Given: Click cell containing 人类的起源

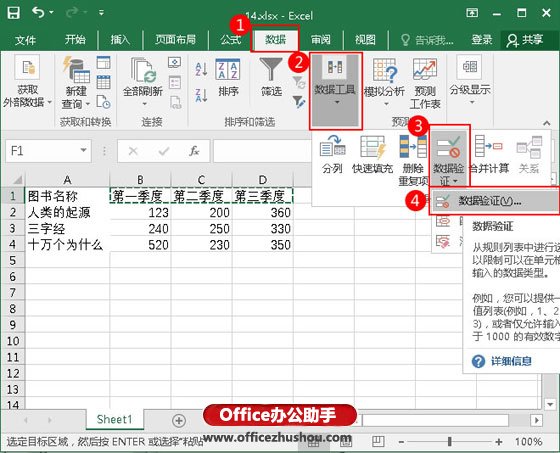Looking at the screenshot, I should pos(67,213).
